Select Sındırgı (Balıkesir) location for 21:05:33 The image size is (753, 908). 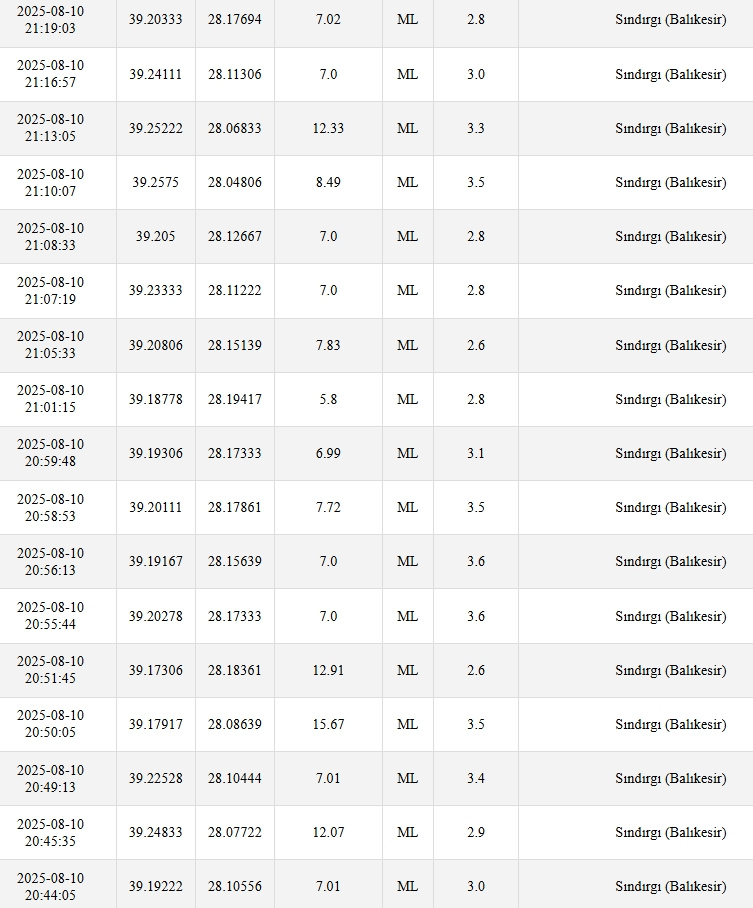point(671,345)
